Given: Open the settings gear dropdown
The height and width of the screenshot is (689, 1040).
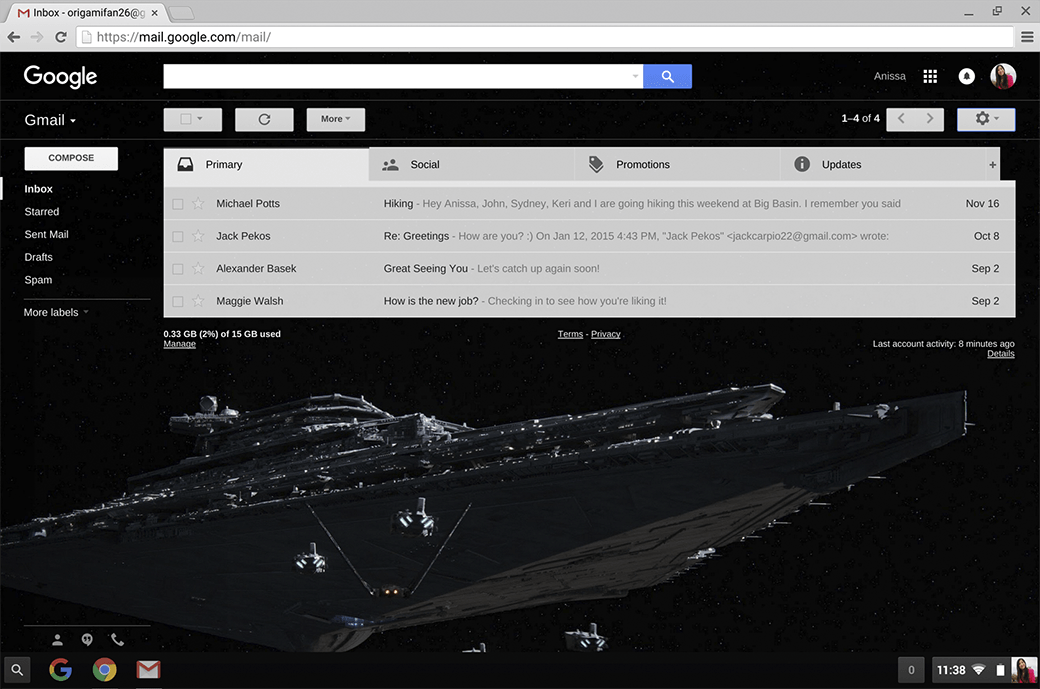Looking at the screenshot, I should click(x=986, y=119).
